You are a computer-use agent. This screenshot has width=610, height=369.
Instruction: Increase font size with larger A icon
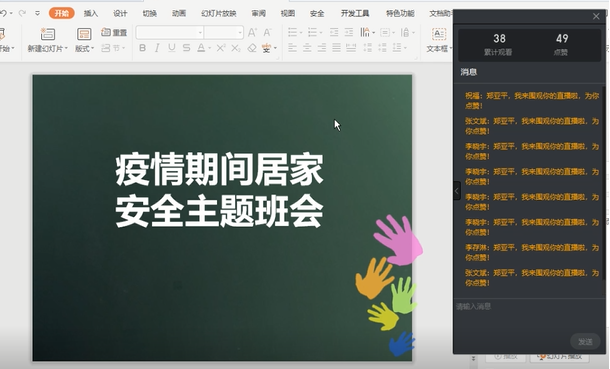click(252, 32)
